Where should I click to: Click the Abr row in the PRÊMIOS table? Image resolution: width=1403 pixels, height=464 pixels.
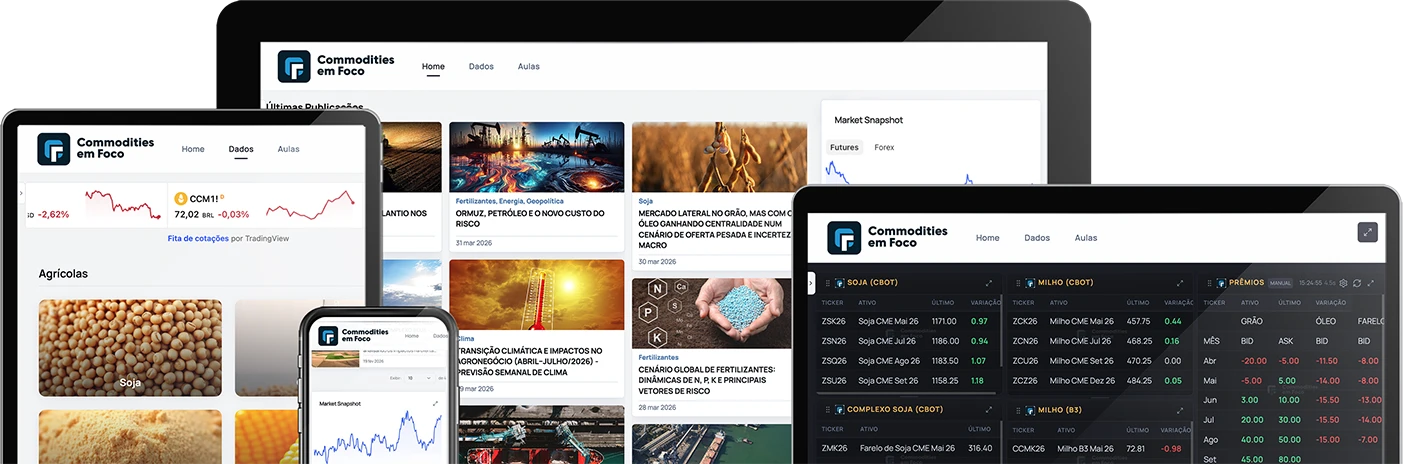click(1292, 361)
